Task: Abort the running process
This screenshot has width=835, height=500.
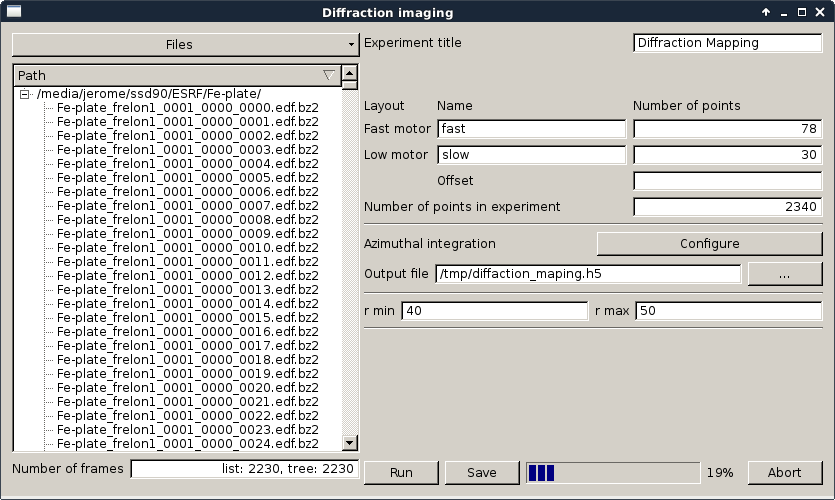Action: tap(784, 473)
